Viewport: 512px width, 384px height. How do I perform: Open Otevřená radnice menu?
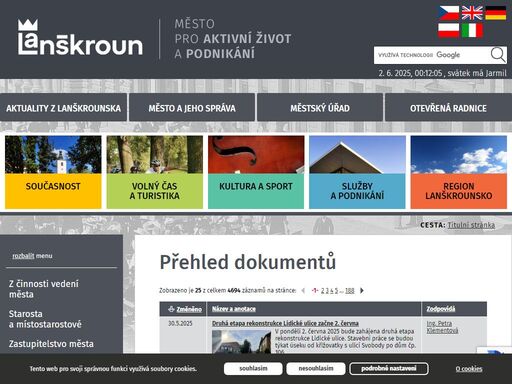tap(448, 108)
